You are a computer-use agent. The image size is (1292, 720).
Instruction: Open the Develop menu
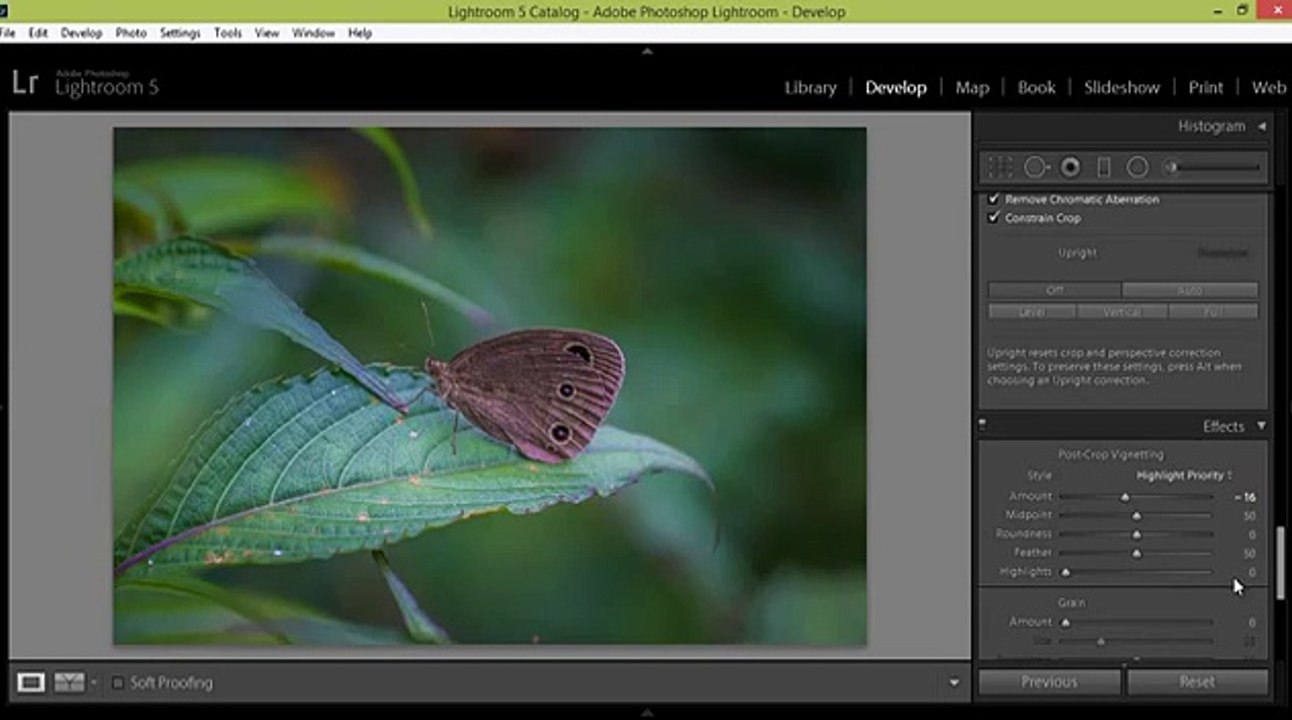[81, 33]
